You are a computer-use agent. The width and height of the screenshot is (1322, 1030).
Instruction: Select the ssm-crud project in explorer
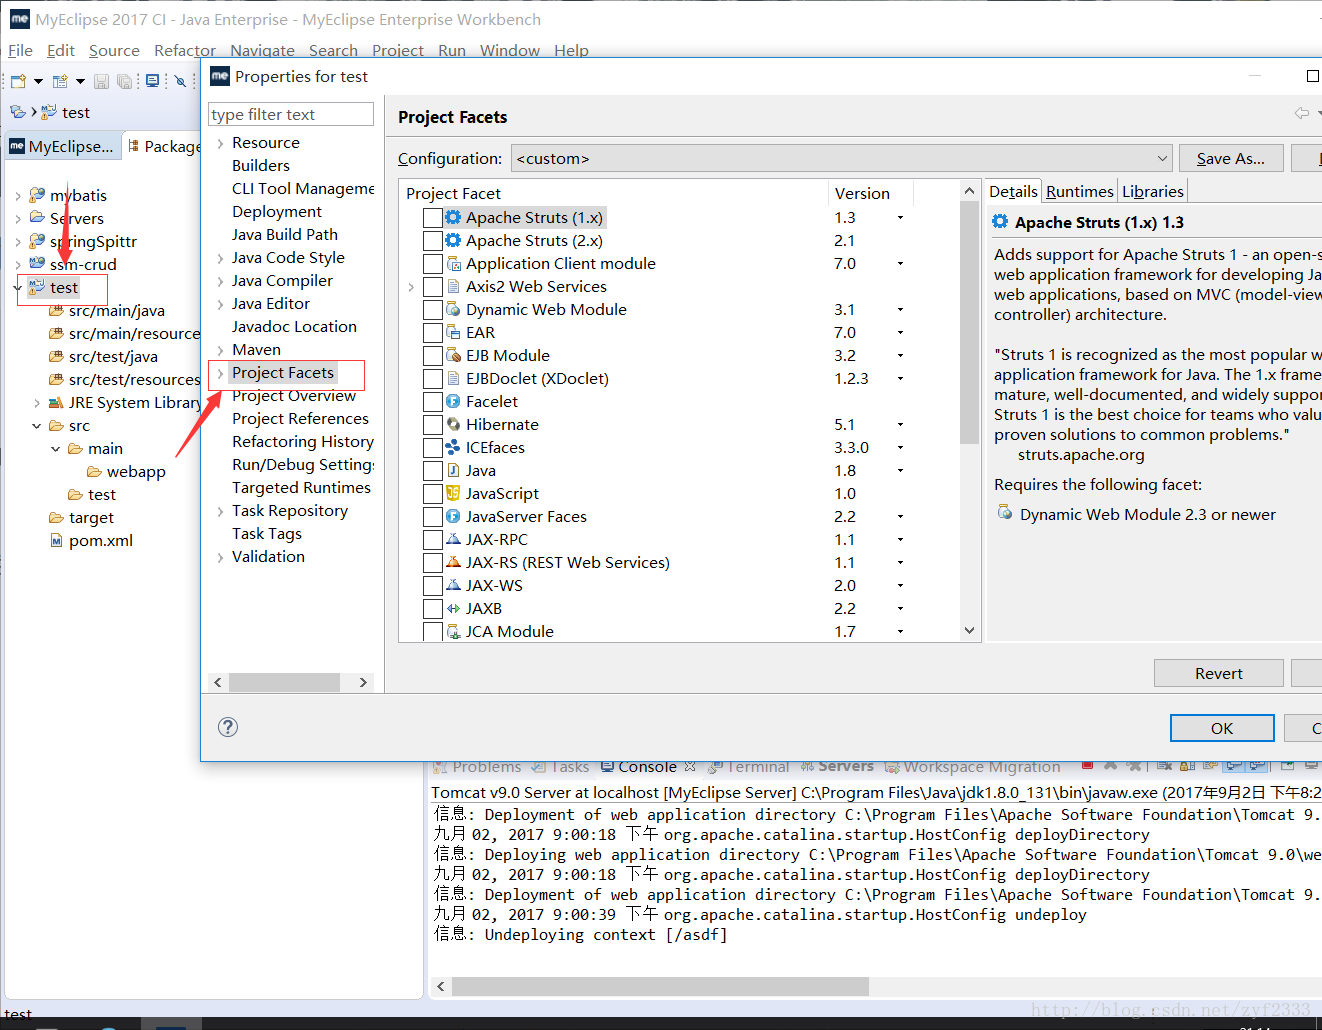(x=83, y=264)
